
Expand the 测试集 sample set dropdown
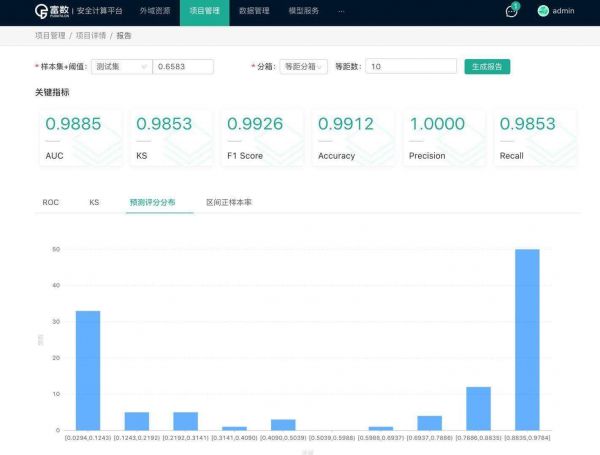120,67
